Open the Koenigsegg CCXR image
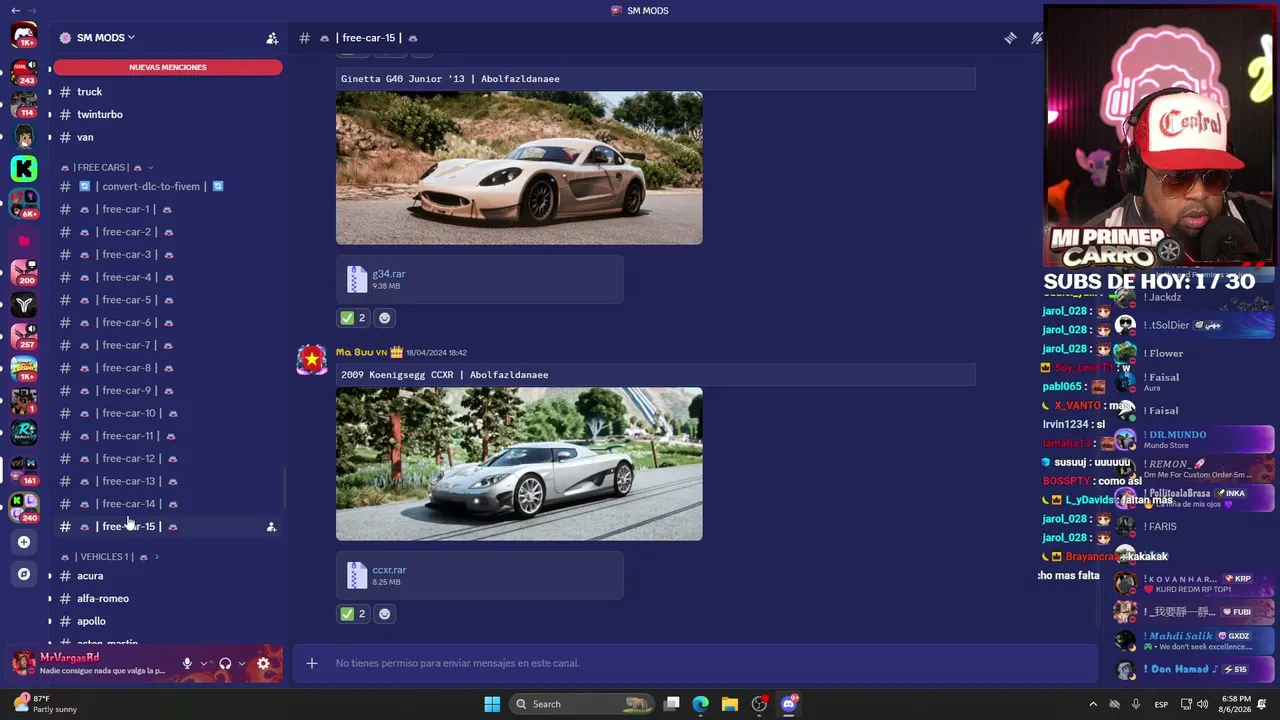Viewport: 1280px width, 720px height. (519, 464)
